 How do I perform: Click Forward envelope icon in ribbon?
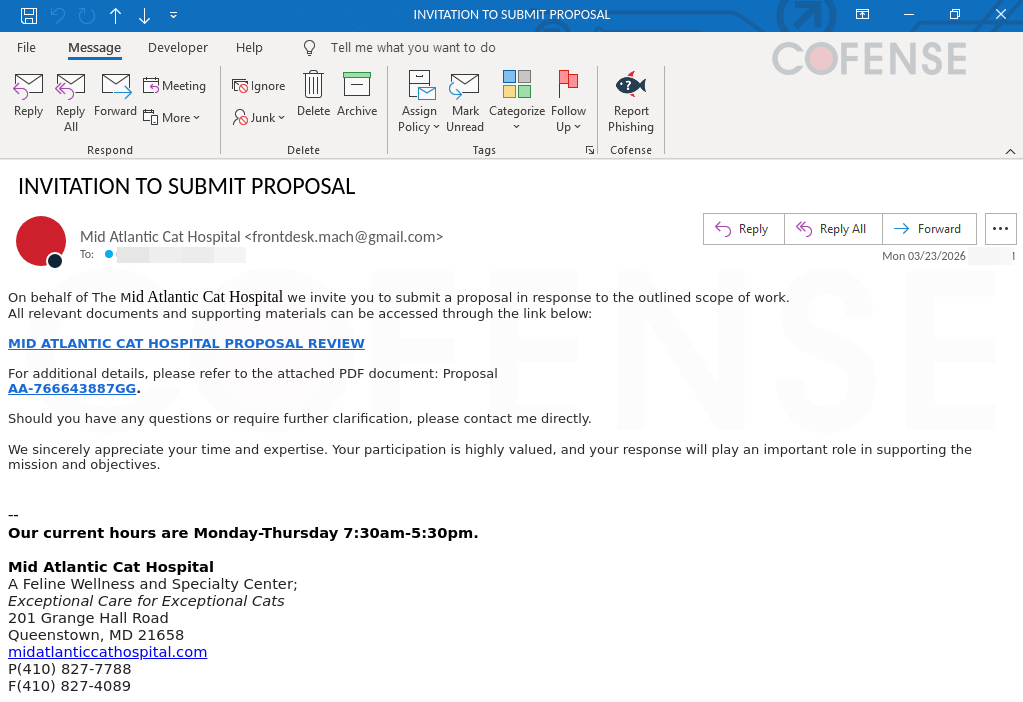coord(115,93)
